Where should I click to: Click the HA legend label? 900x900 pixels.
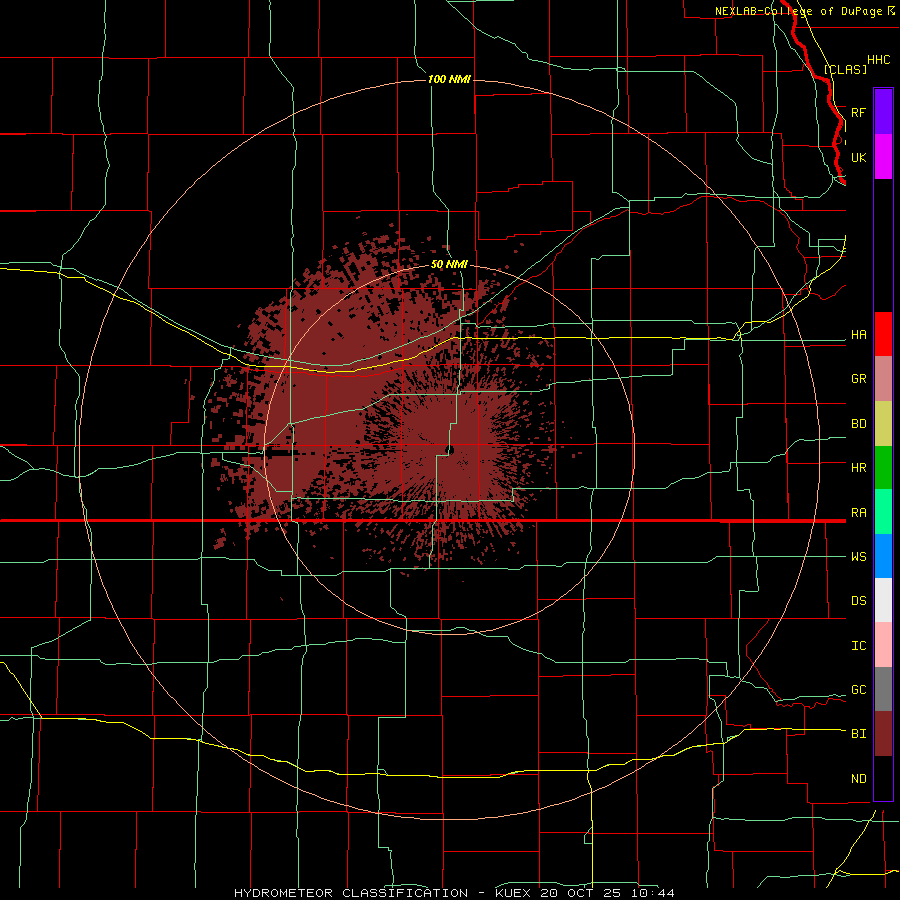coord(858,335)
